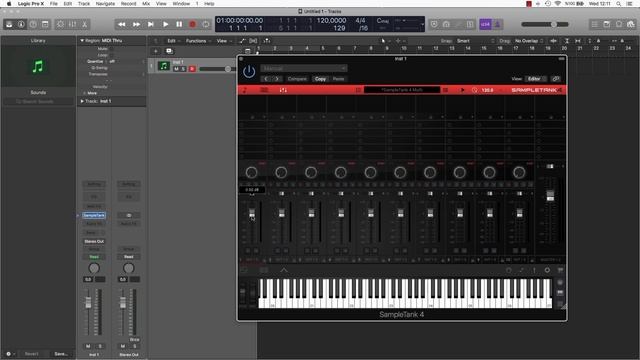Open the tracks area View dropdown

coord(224,41)
